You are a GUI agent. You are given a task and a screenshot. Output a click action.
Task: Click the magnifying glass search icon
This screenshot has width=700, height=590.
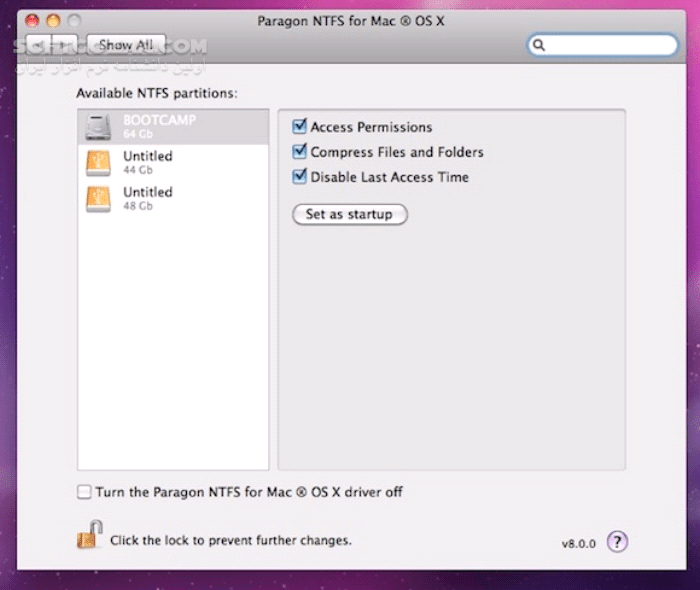tap(539, 45)
